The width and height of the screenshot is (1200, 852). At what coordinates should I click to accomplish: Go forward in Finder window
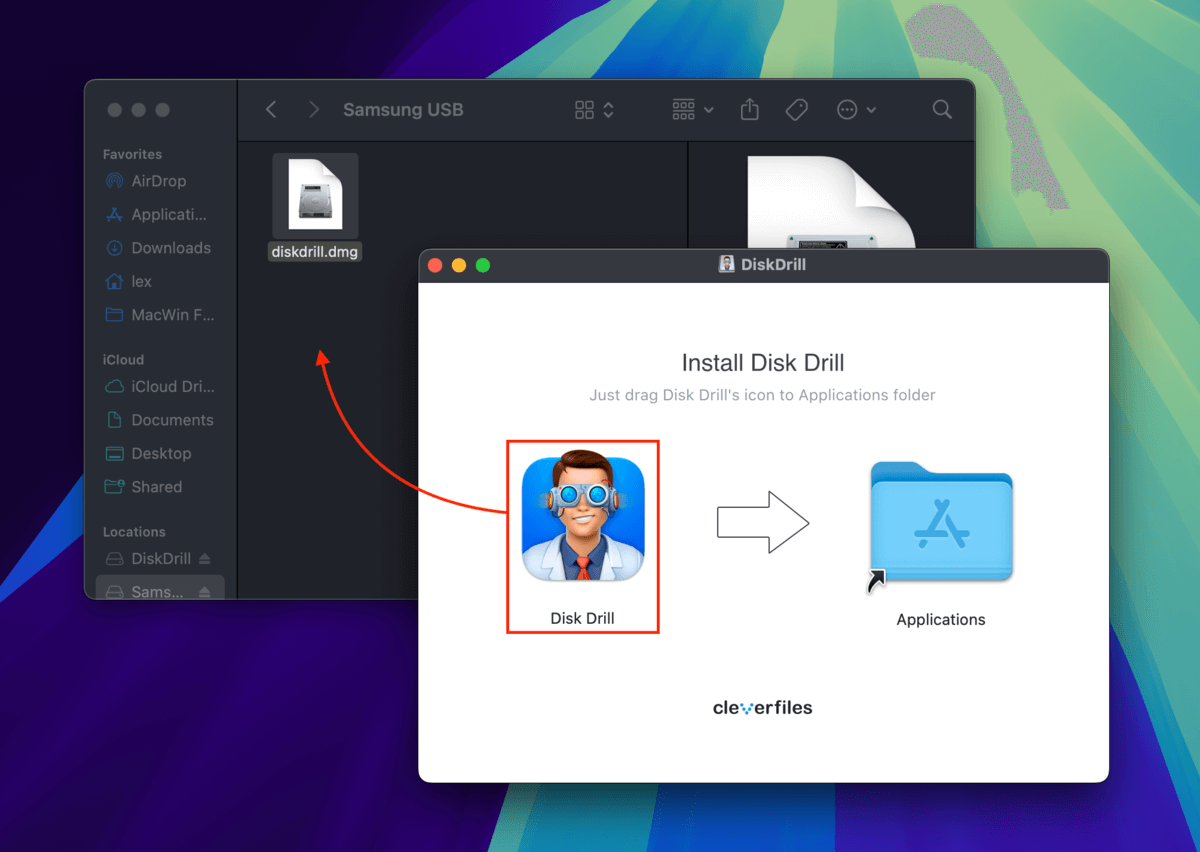click(314, 110)
